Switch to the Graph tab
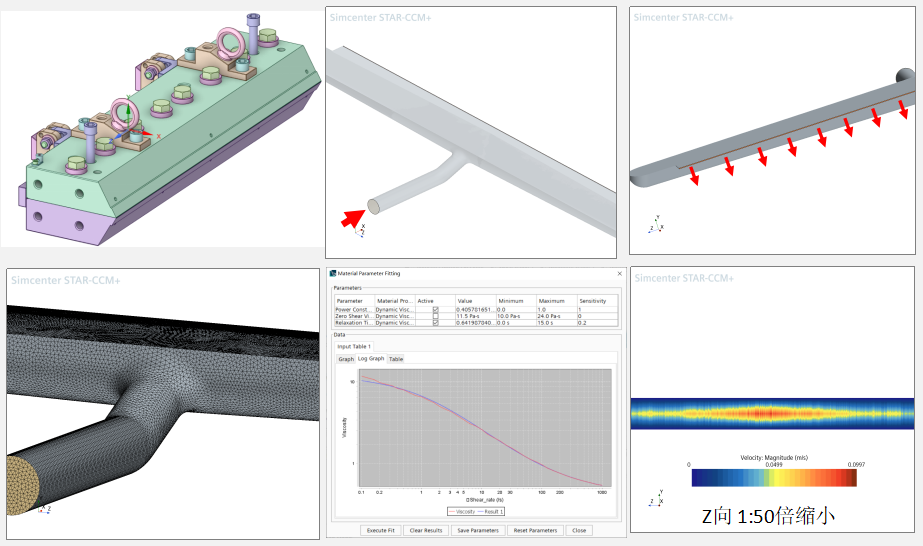The width and height of the screenshot is (923, 546). coord(345,358)
